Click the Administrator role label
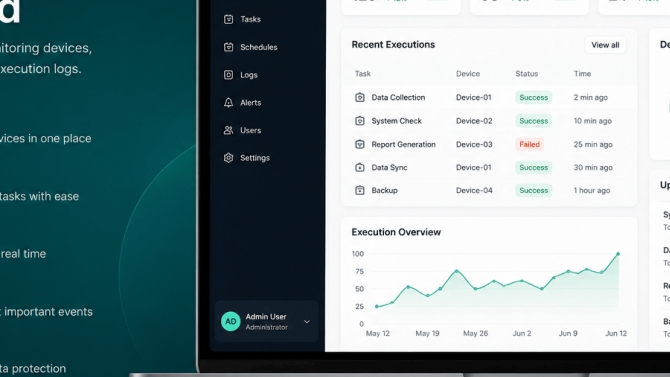The width and height of the screenshot is (670, 377). (267, 327)
